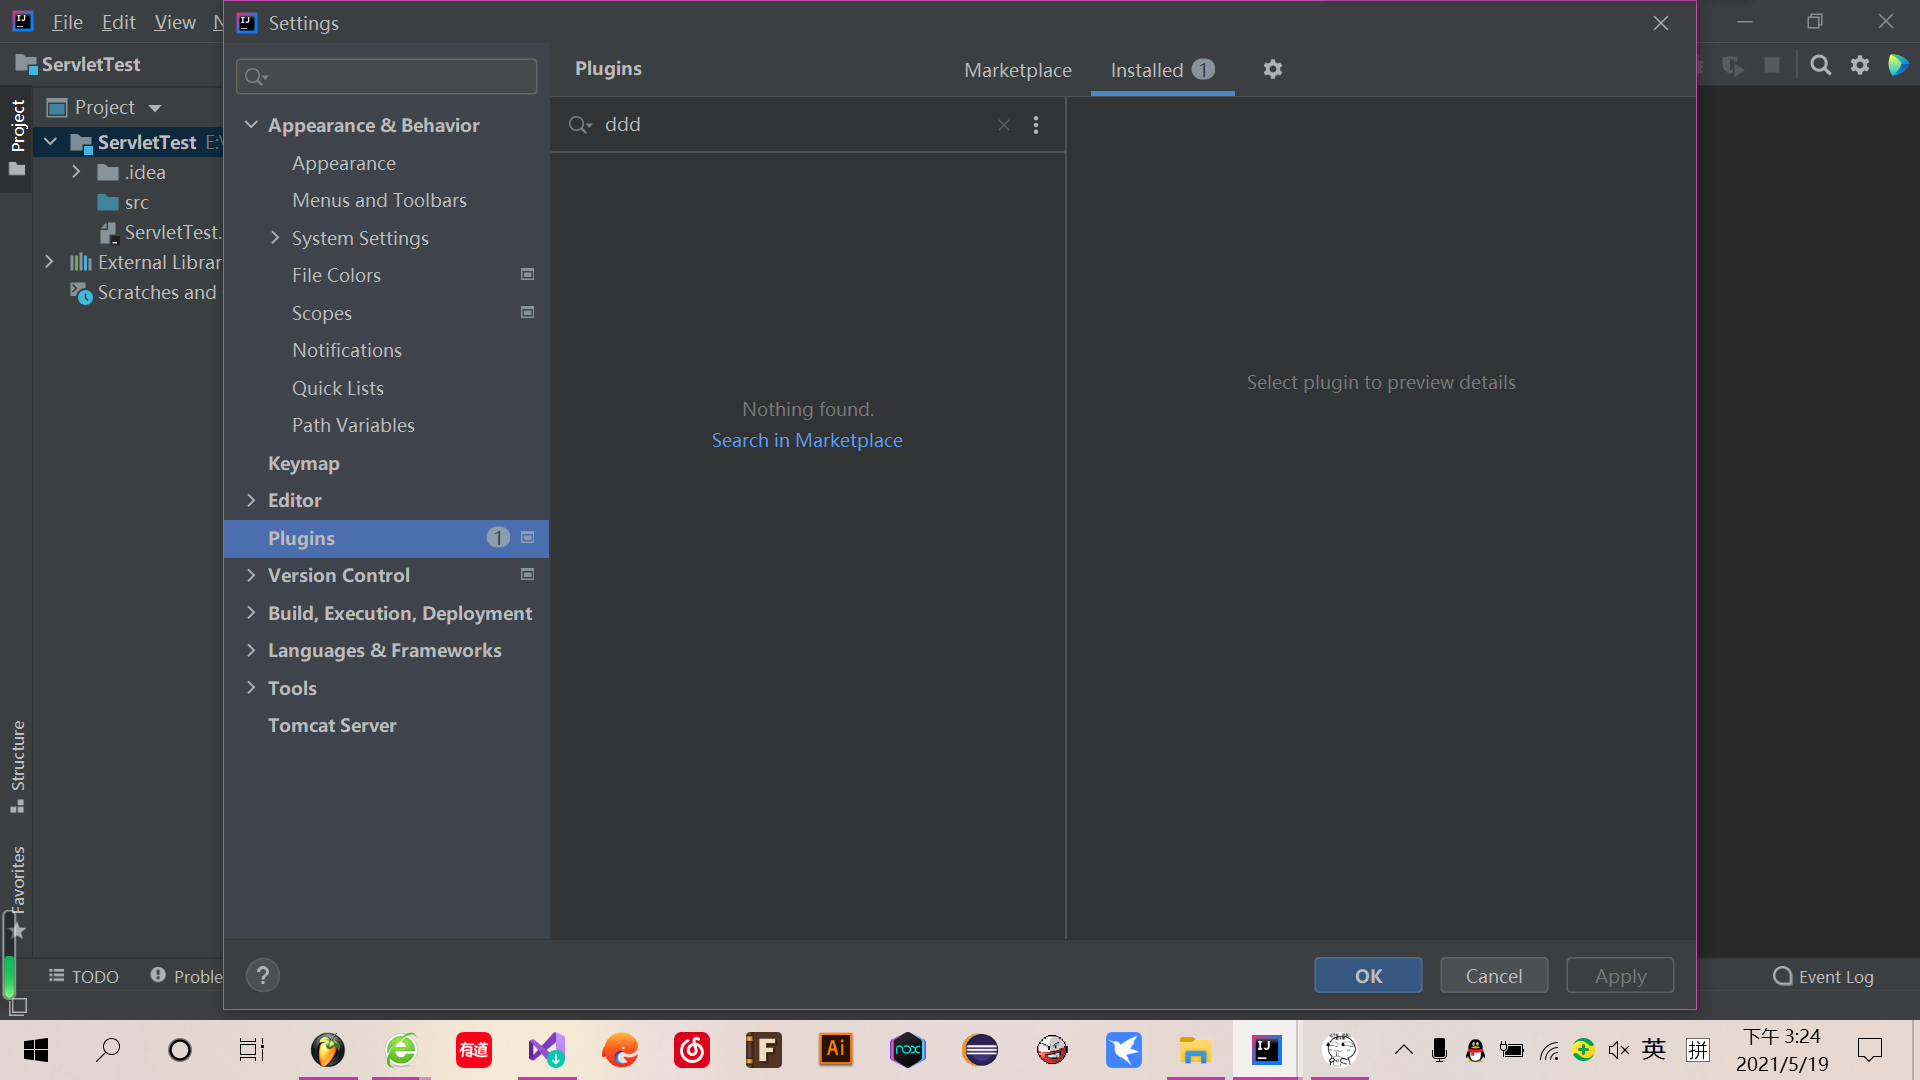Open IDE settings gear in toolbar

tap(1860, 66)
